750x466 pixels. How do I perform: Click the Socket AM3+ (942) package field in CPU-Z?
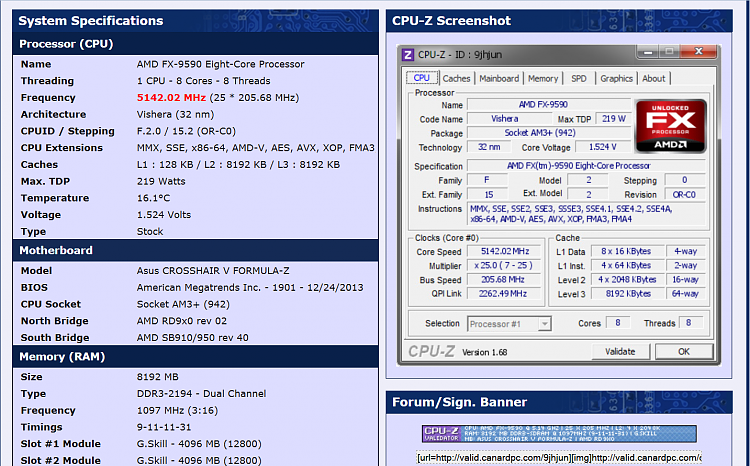[549, 133]
